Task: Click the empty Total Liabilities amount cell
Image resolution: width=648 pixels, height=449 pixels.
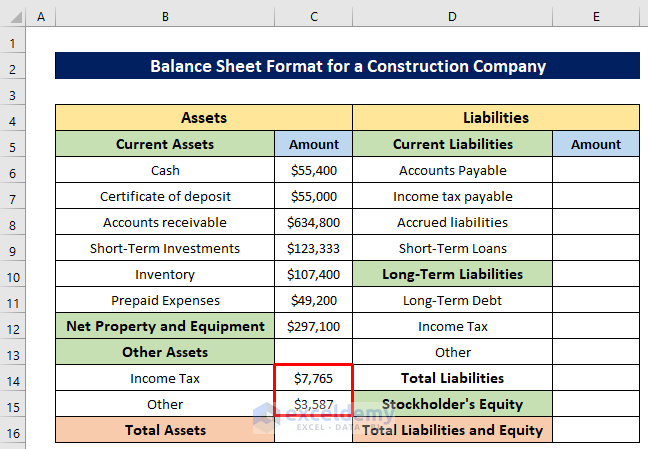Action: click(595, 378)
